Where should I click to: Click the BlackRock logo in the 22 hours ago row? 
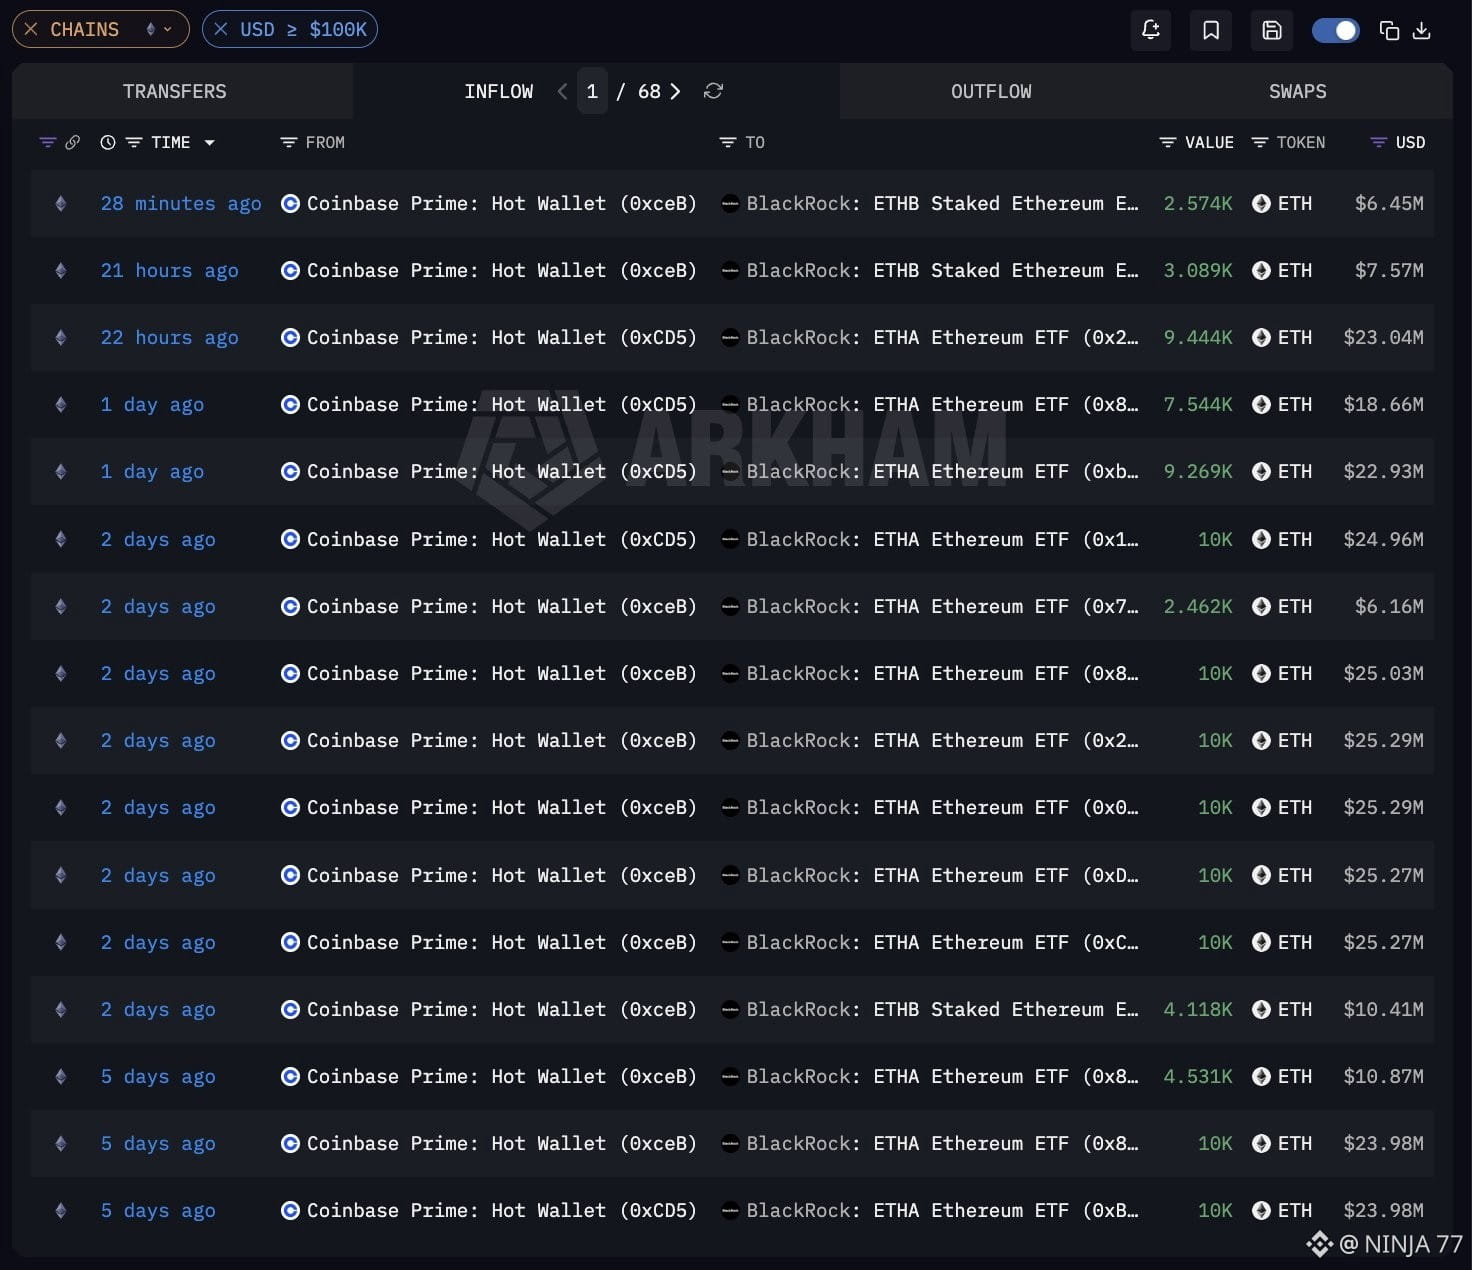pyautogui.click(x=730, y=337)
